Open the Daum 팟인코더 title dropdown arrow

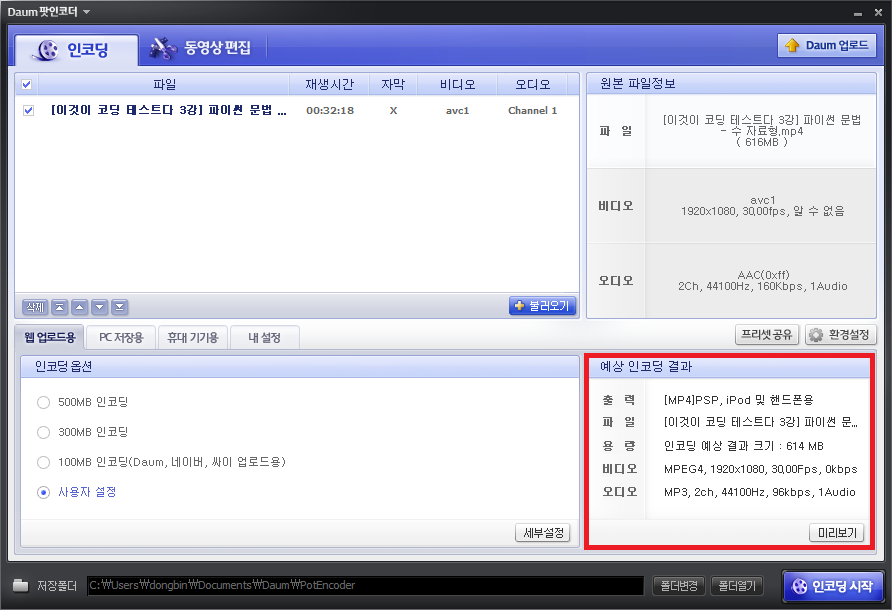(86, 12)
